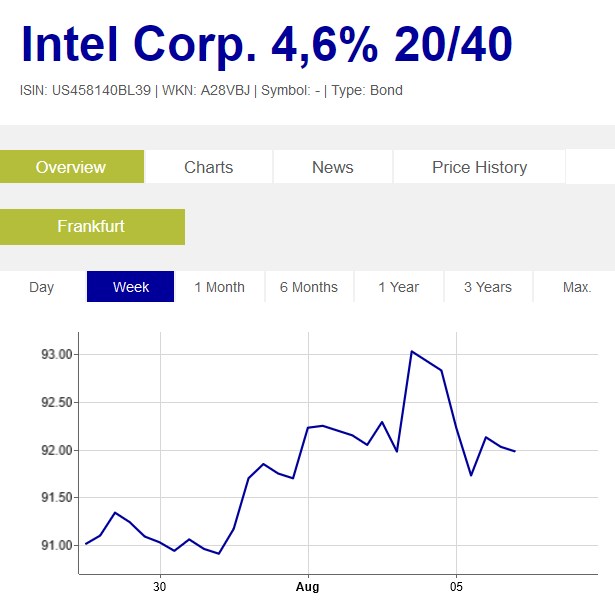Switch chart to 1 Month

tap(219, 287)
